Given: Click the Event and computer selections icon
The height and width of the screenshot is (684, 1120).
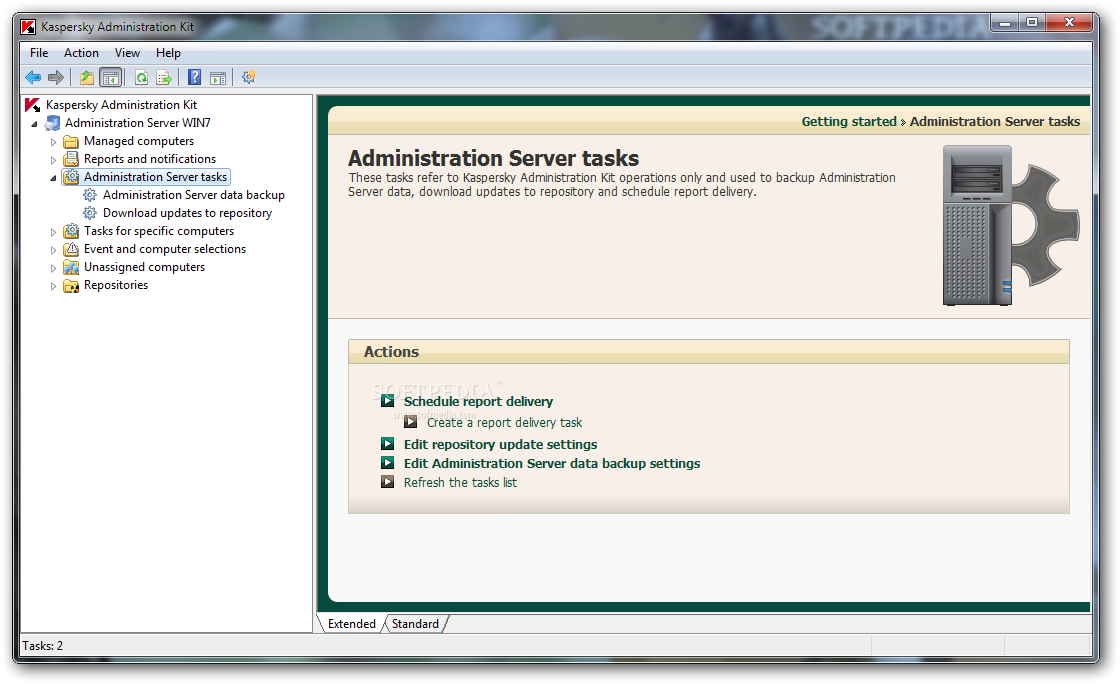Looking at the screenshot, I should [x=71, y=249].
